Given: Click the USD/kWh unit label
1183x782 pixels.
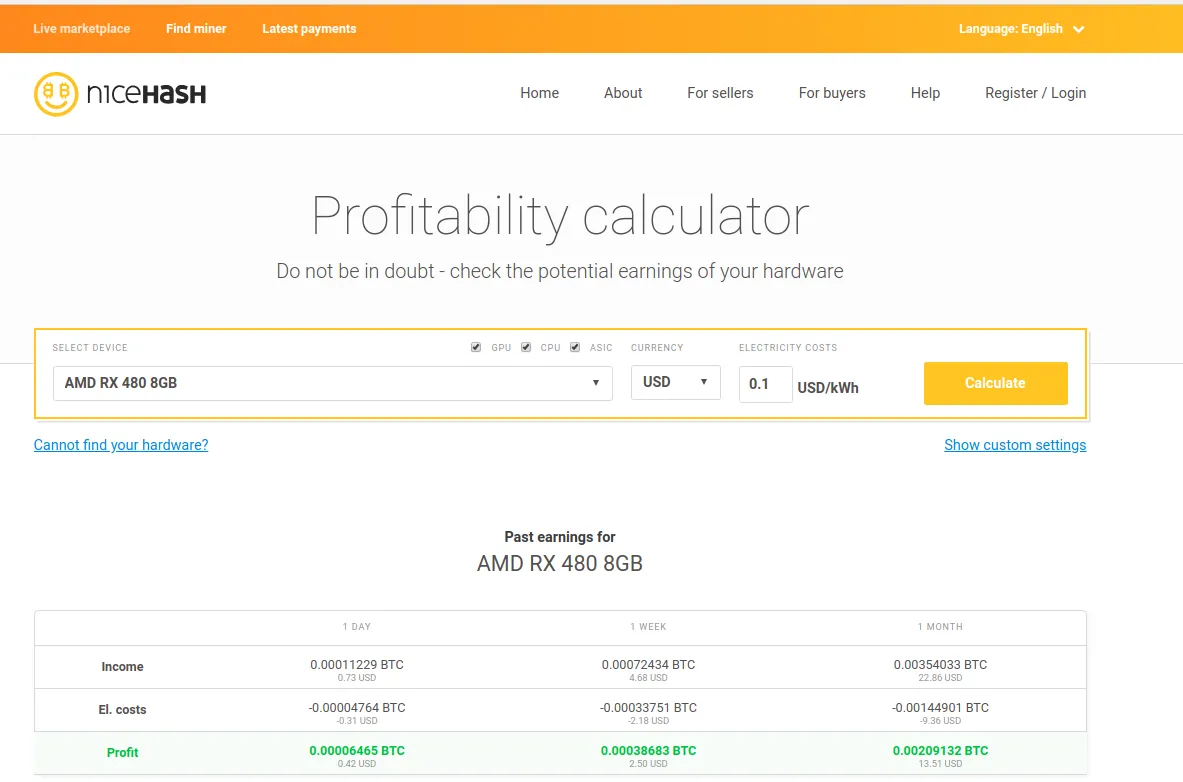Looking at the screenshot, I should 828,388.
